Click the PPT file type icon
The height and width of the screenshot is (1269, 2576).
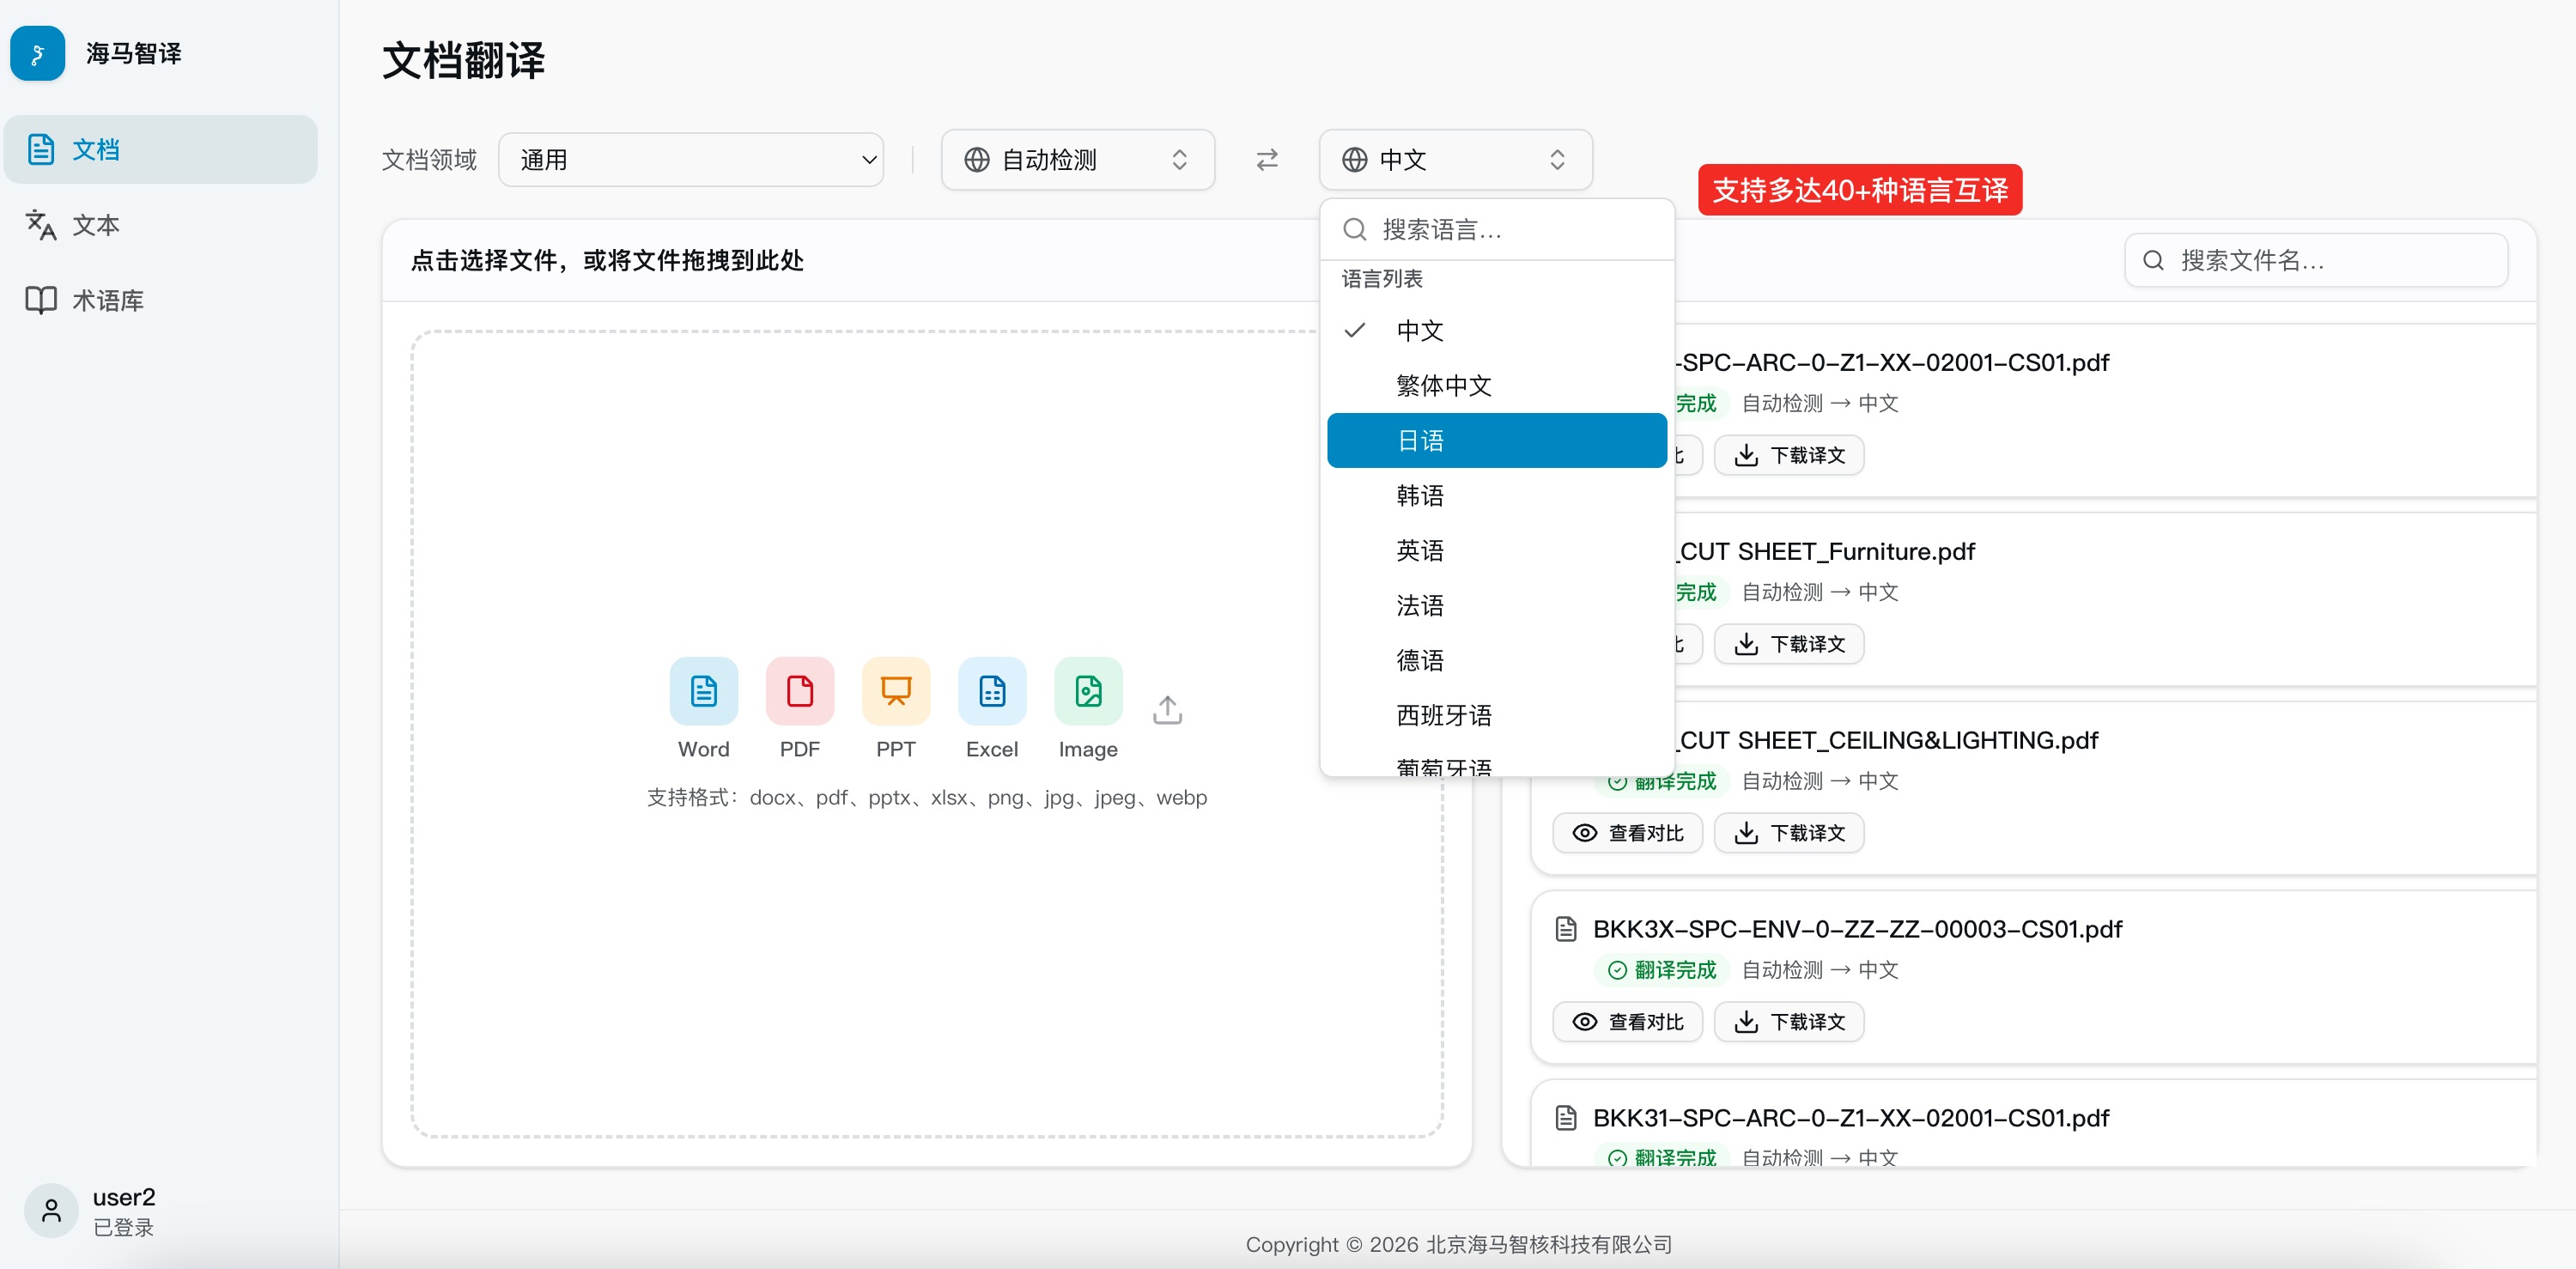[896, 691]
